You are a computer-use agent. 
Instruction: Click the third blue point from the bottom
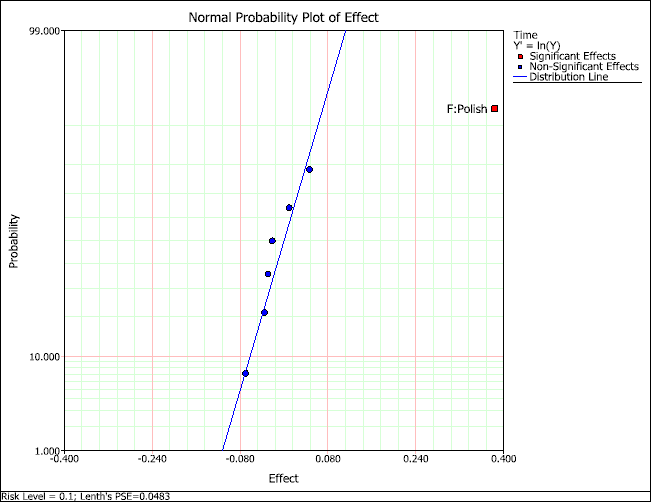(x=268, y=274)
